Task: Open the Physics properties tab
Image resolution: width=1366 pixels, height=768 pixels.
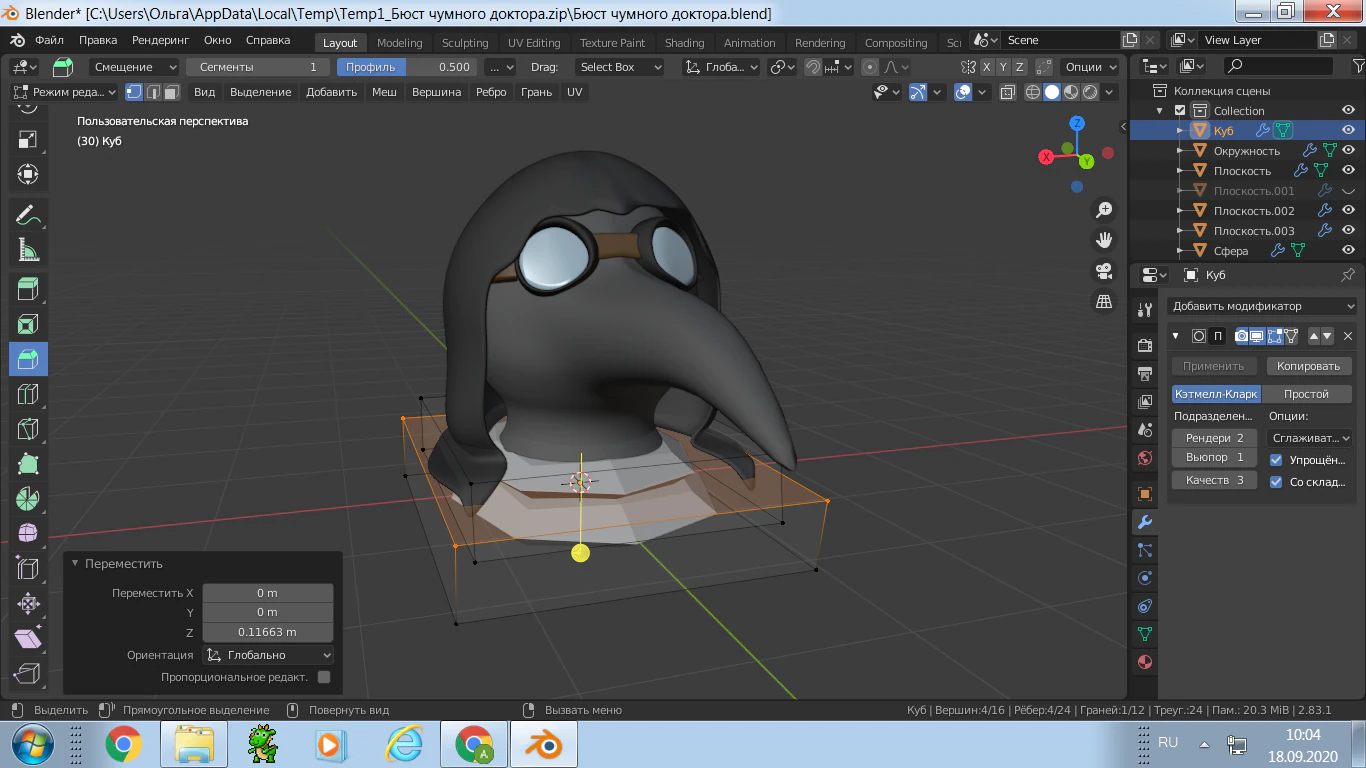Action: (1145, 578)
